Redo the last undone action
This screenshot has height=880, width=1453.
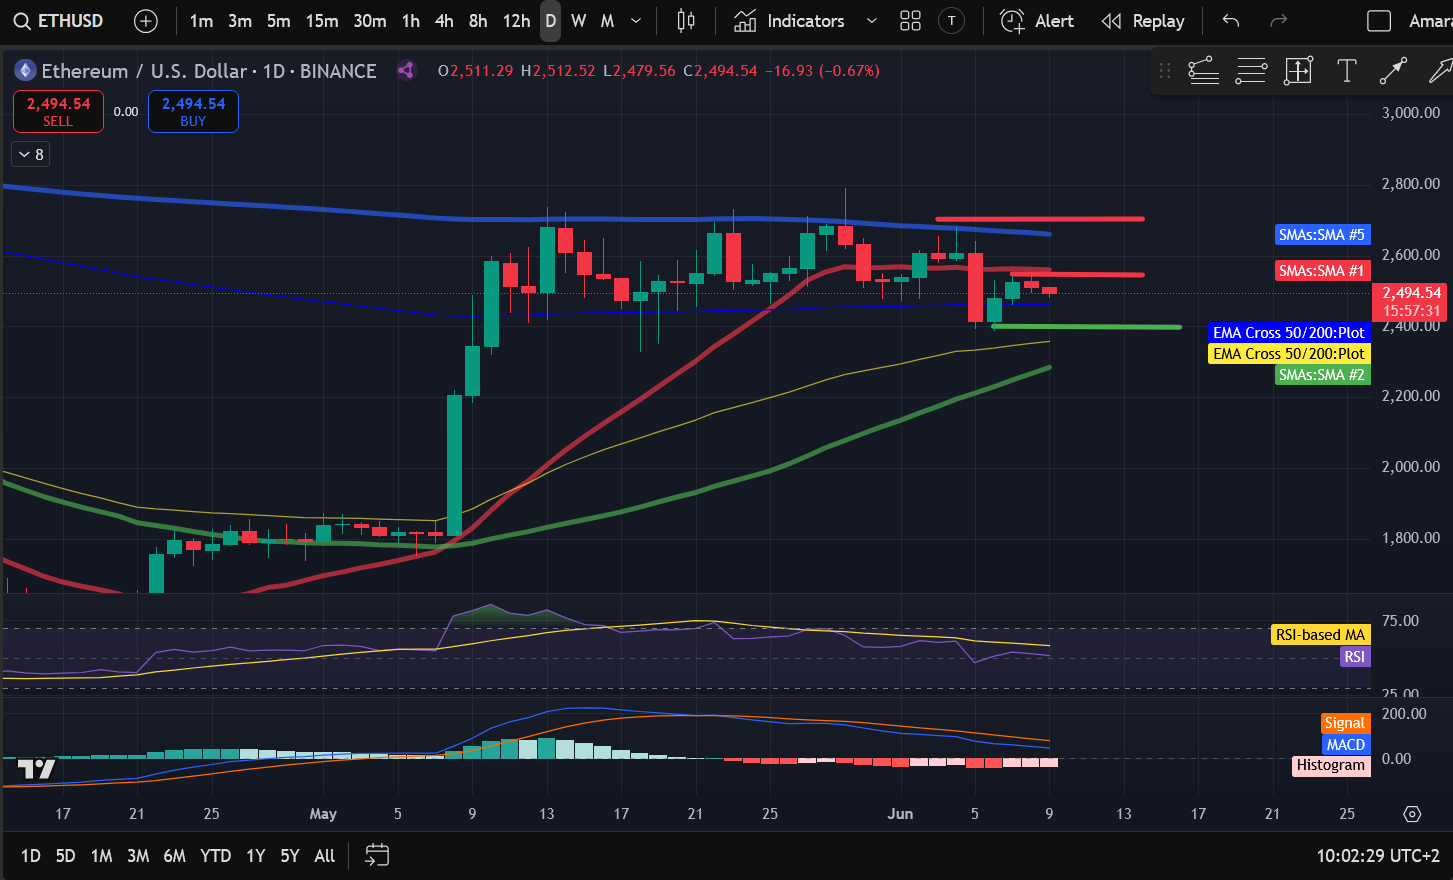pos(1277,21)
